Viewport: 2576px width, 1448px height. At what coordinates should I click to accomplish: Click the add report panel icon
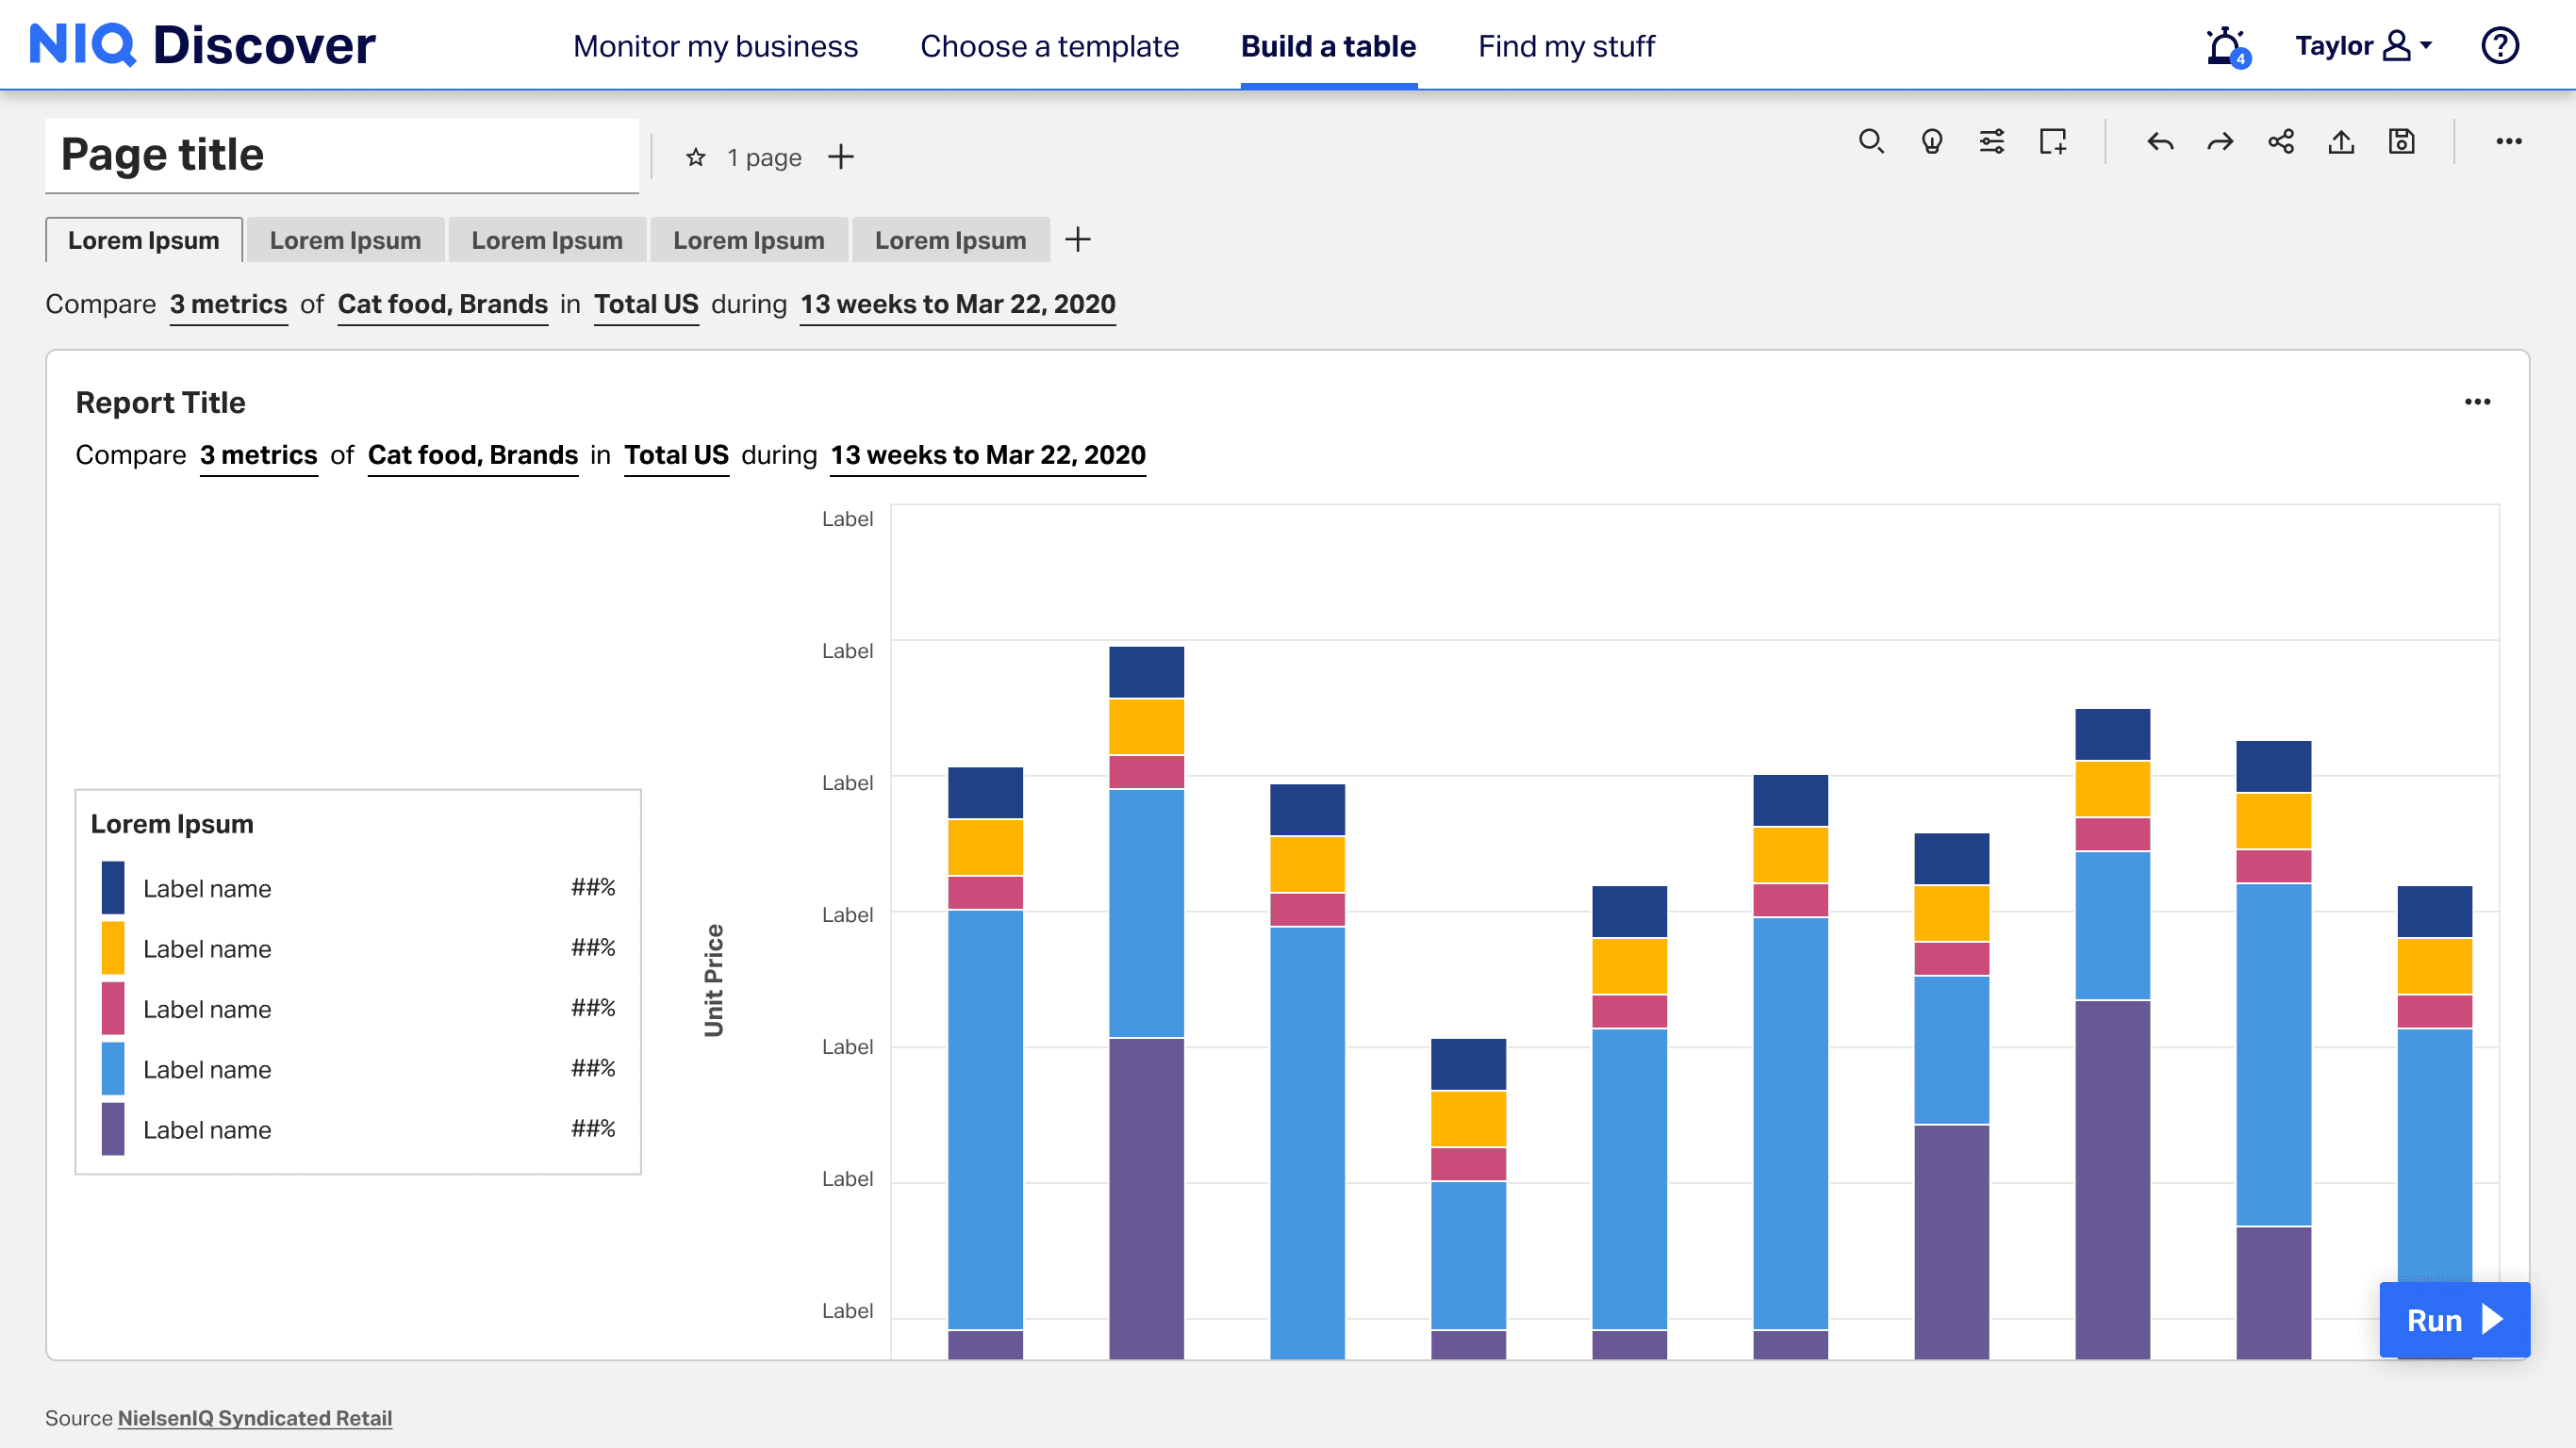[2052, 141]
